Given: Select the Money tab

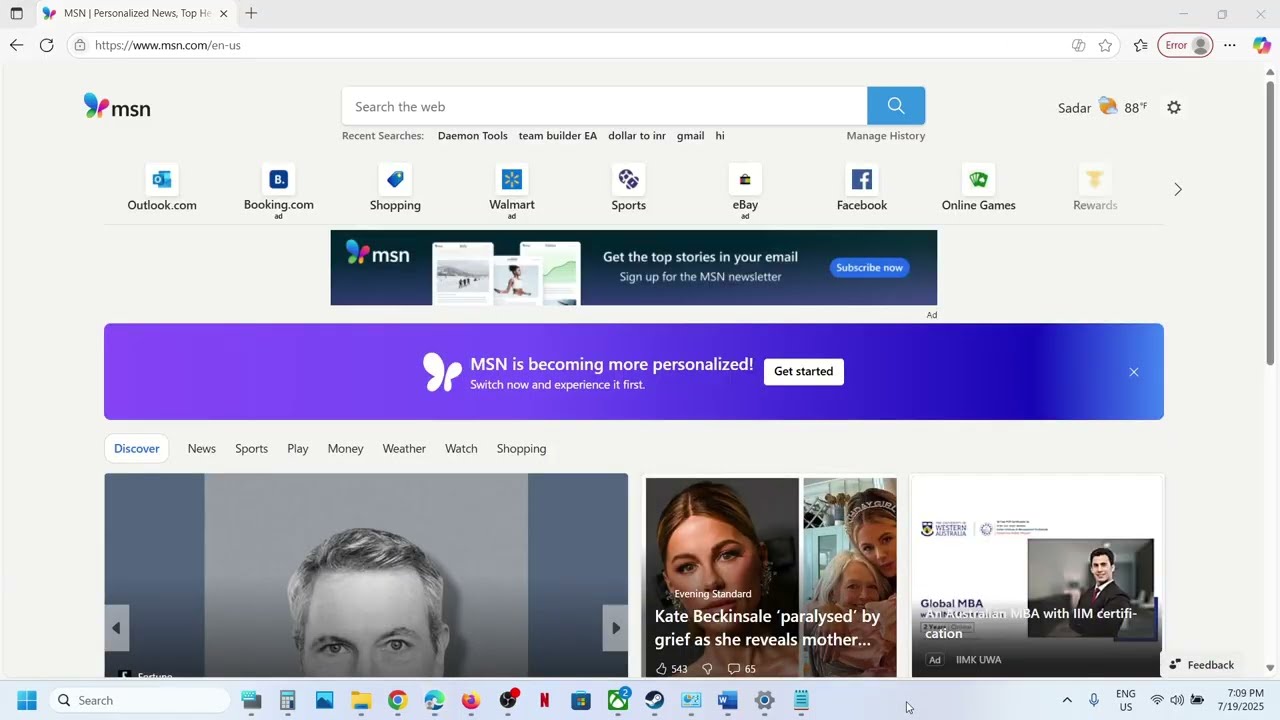Looking at the screenshot, I should point(346,448).
